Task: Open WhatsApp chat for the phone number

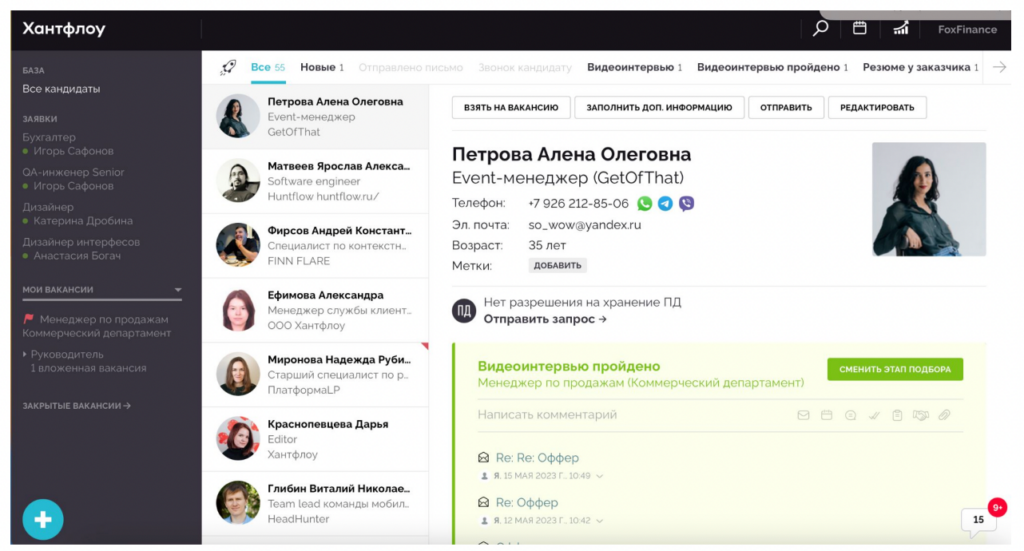Action: (645, 203)
